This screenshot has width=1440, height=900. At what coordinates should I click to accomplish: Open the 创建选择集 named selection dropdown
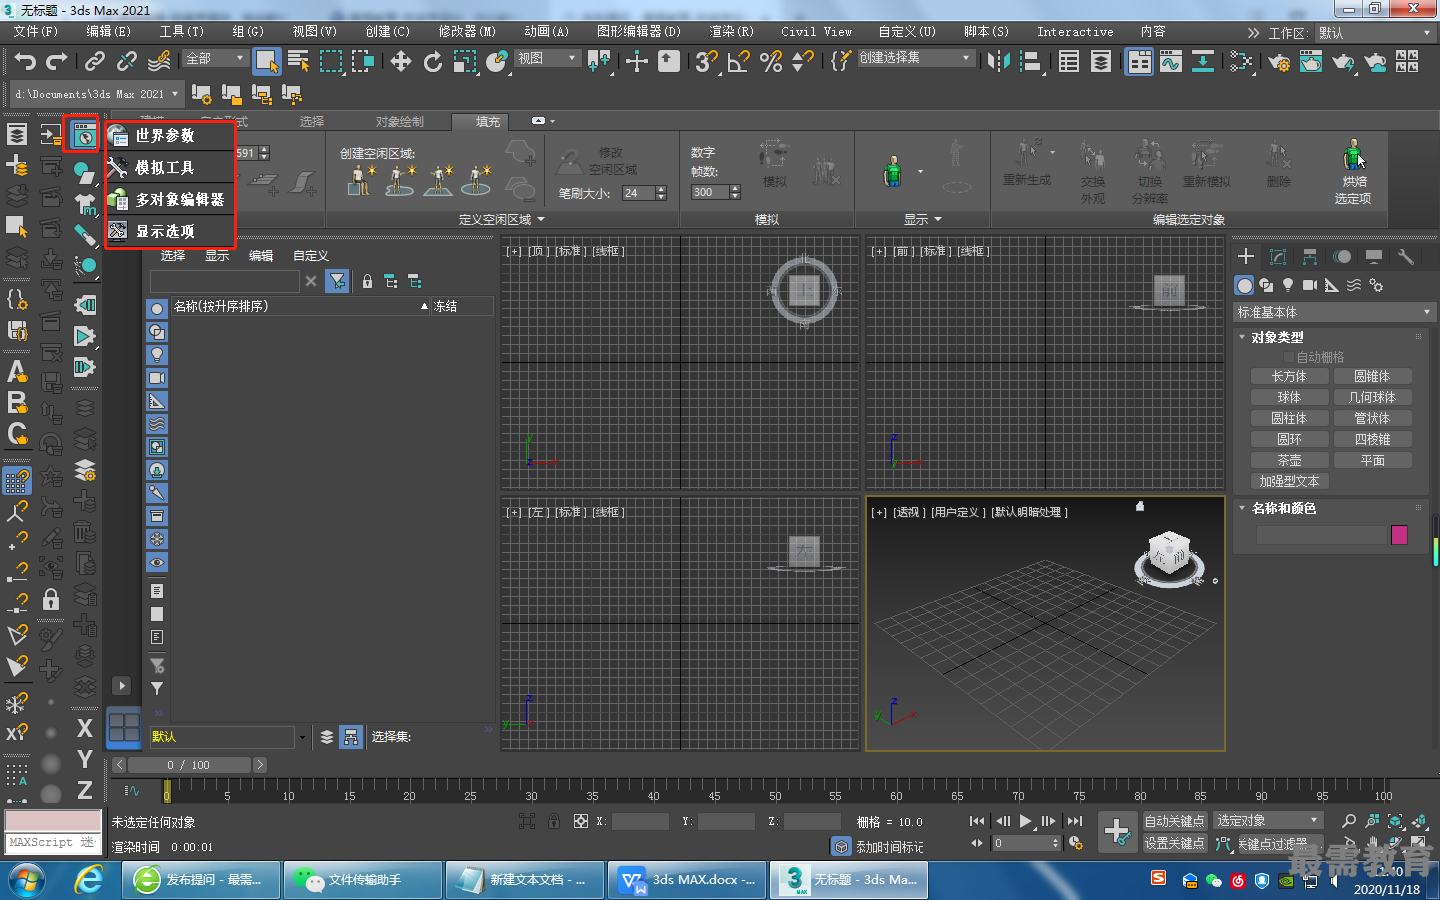click(915, 58)
